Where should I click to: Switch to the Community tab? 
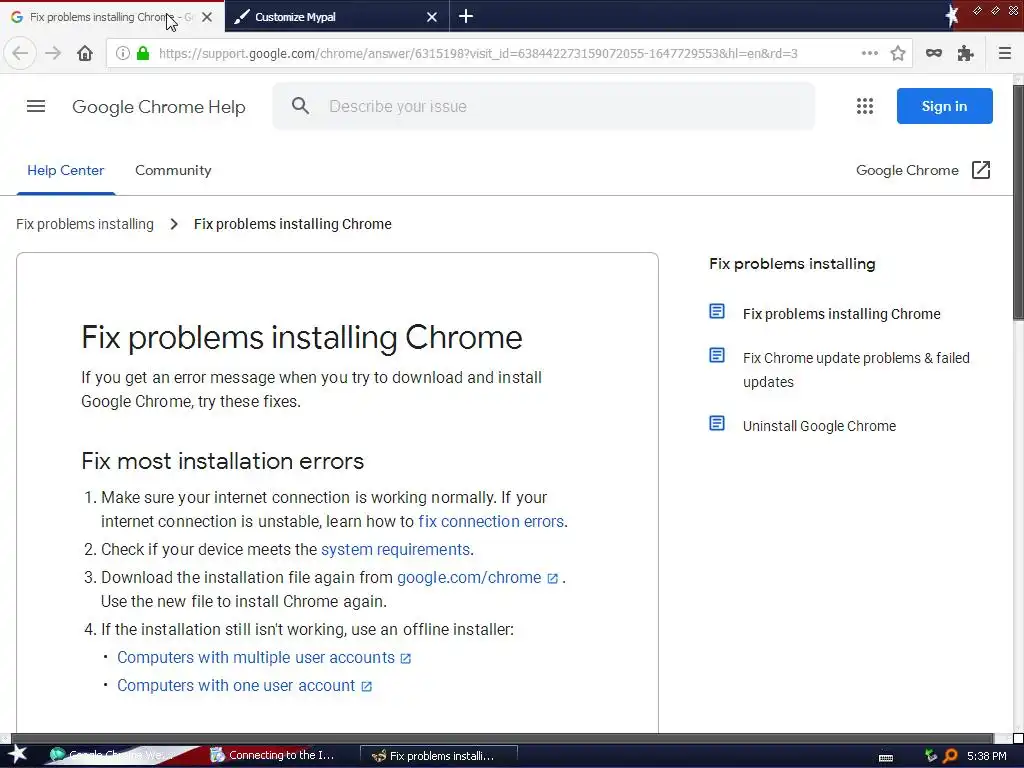point(173,170)
